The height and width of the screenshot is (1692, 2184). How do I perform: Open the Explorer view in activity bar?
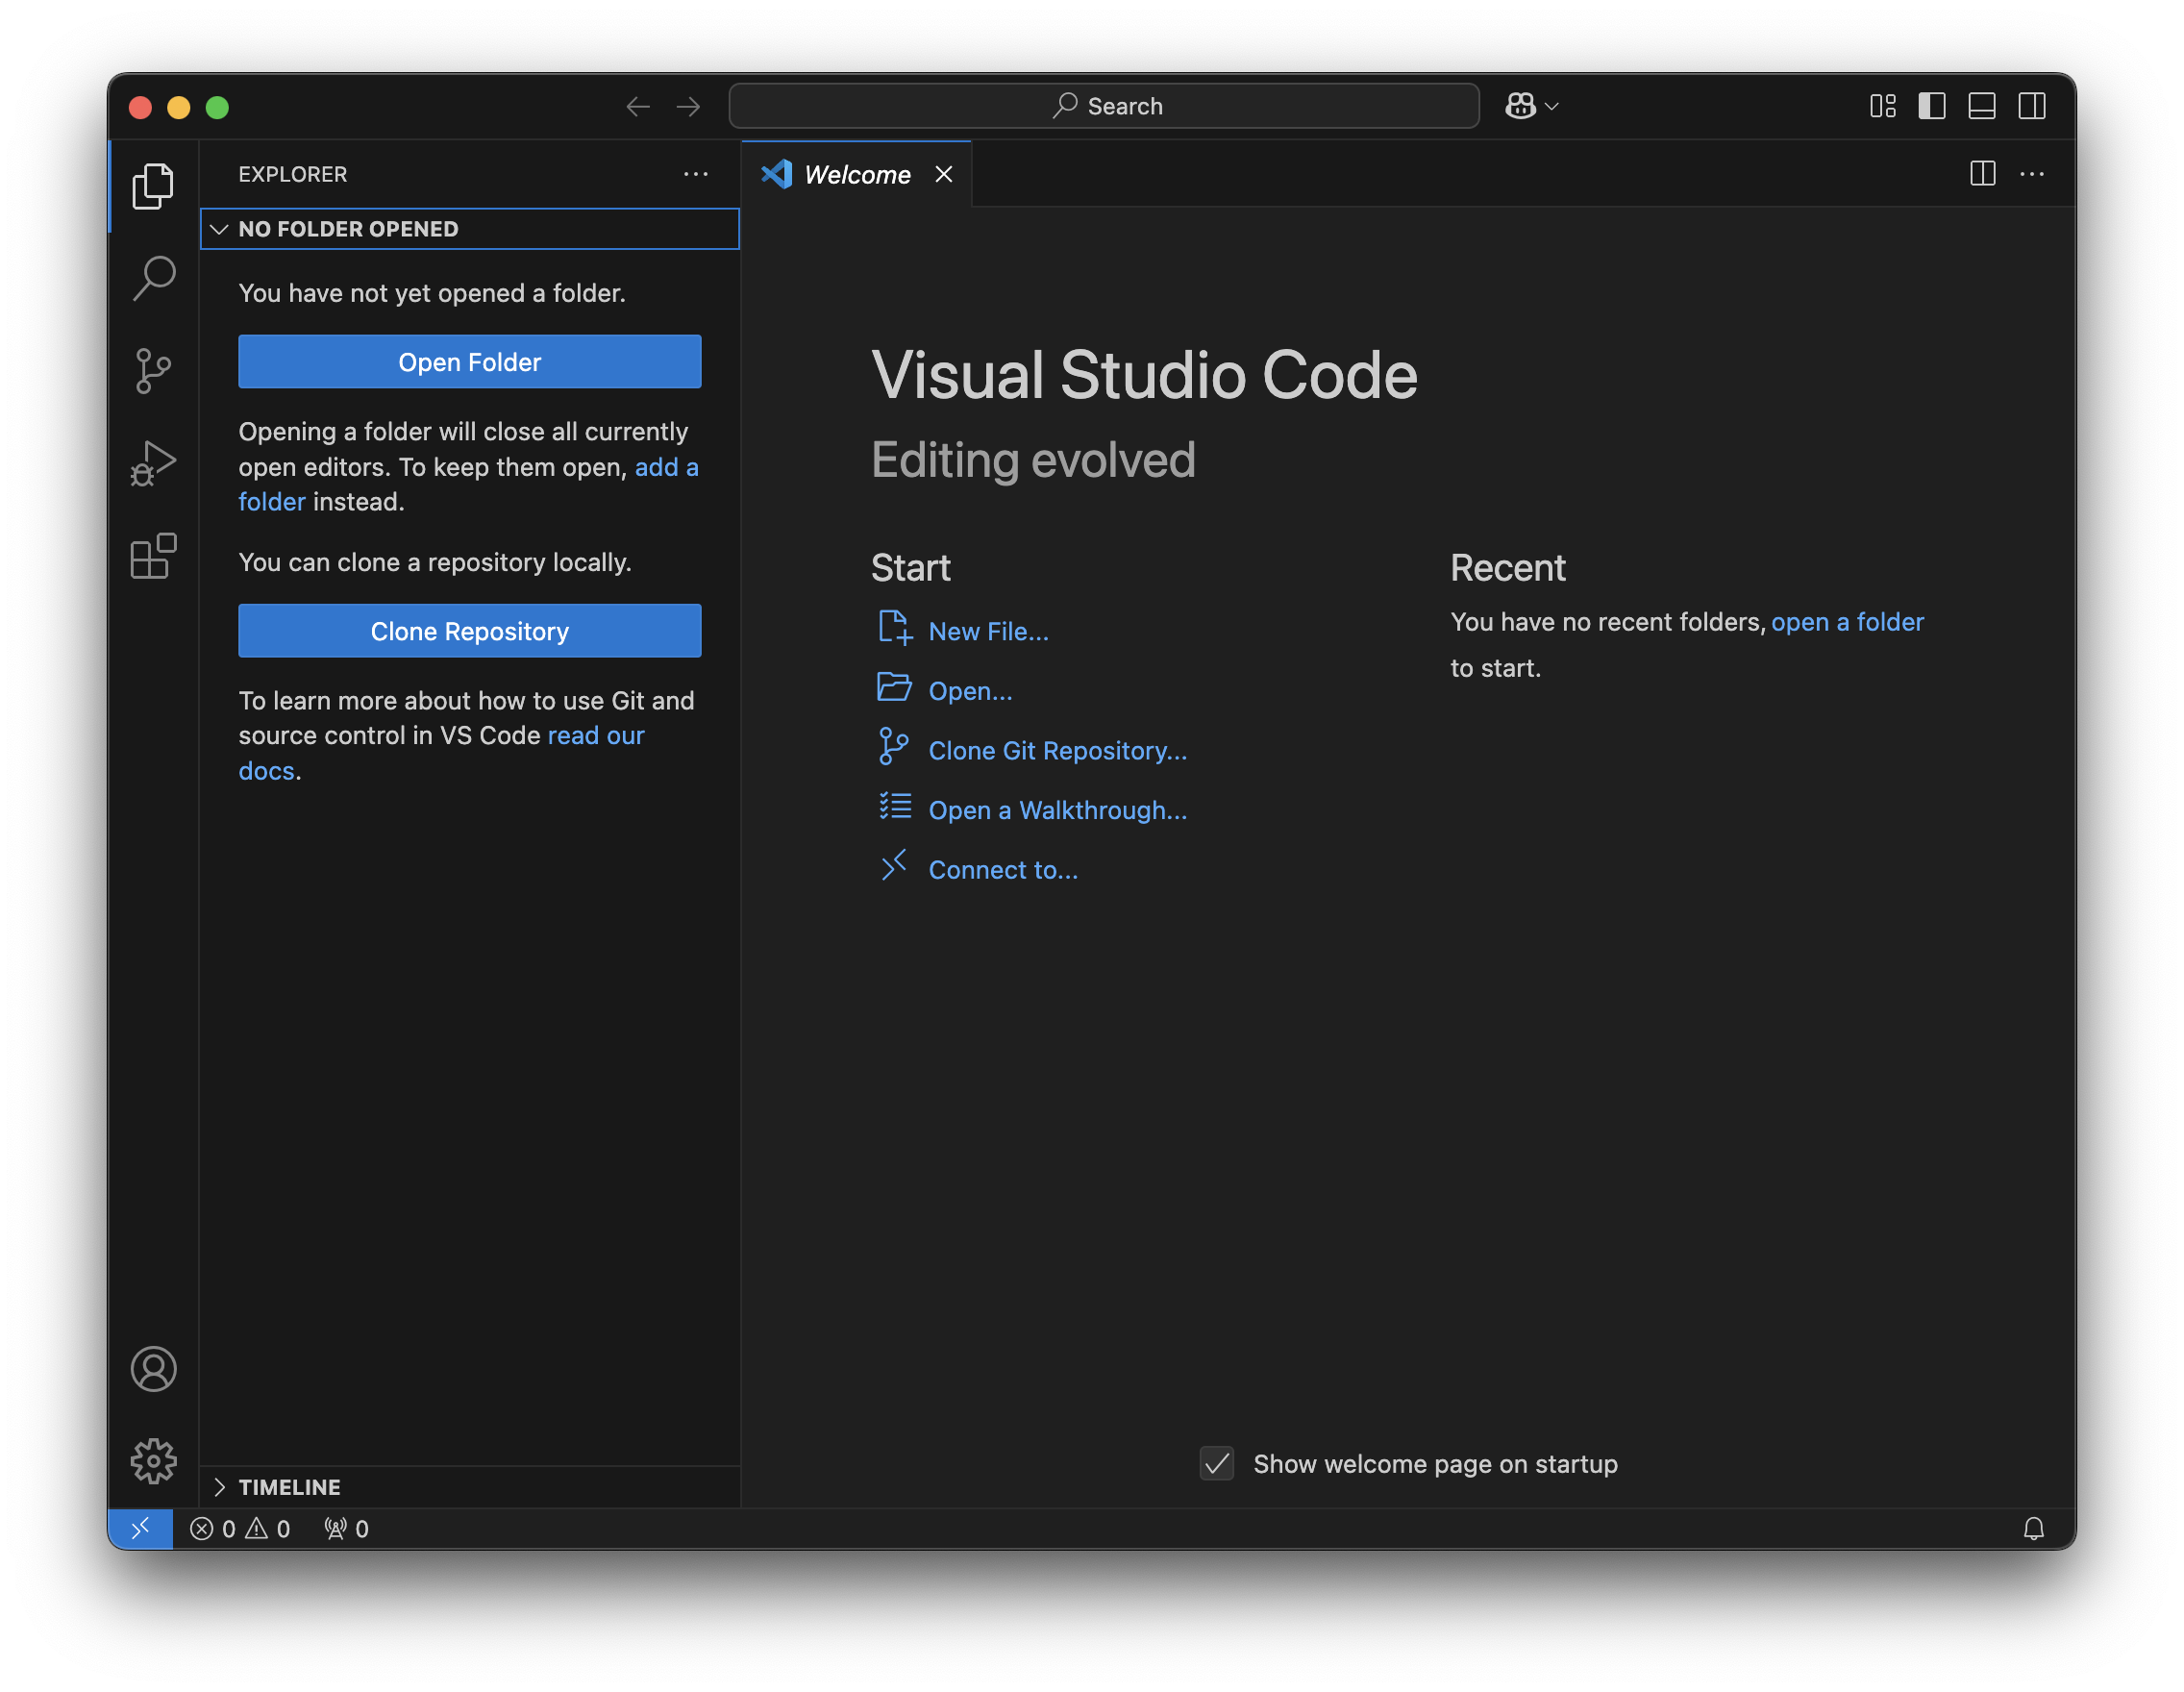tap(153, 186)
